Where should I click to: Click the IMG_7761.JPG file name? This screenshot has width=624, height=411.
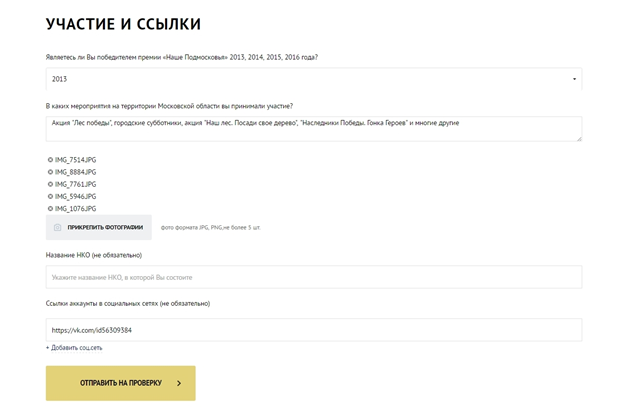tap(76, 184)
